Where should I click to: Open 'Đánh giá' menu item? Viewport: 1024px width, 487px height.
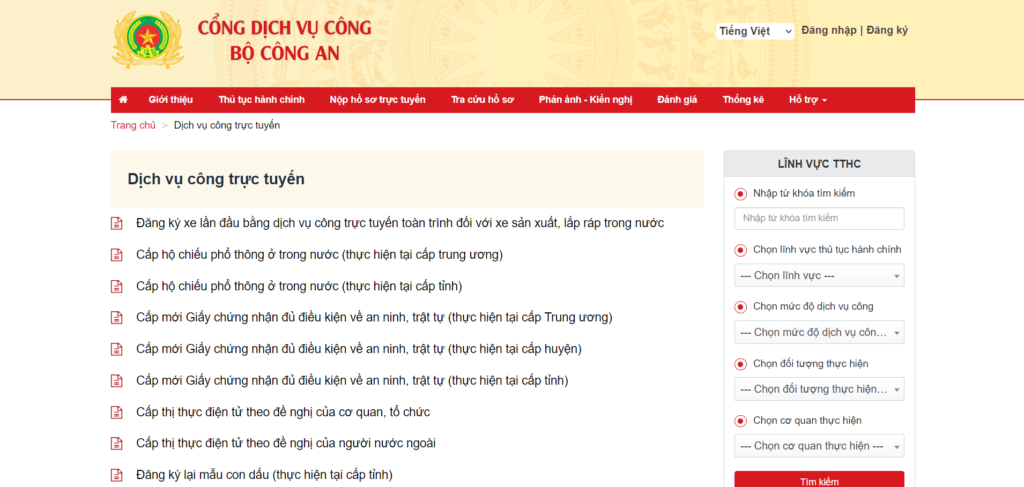click(x=677, y=100)
